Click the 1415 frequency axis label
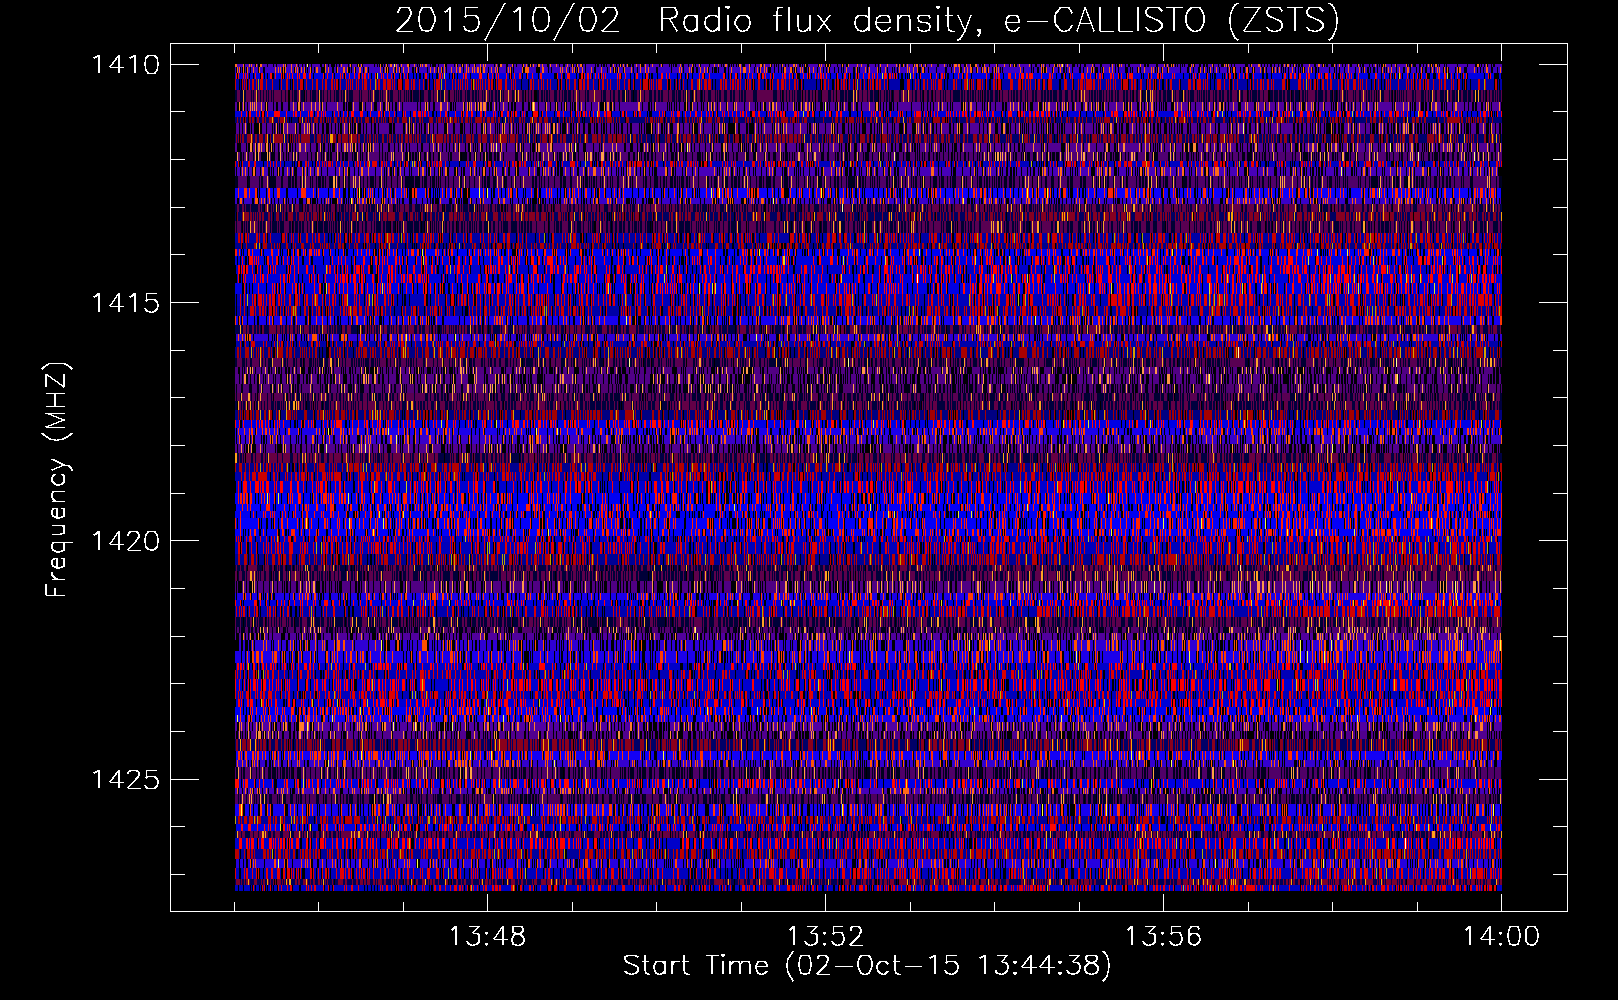The height and width of the screenshot is (1000, 1618). tap(125, 303)
